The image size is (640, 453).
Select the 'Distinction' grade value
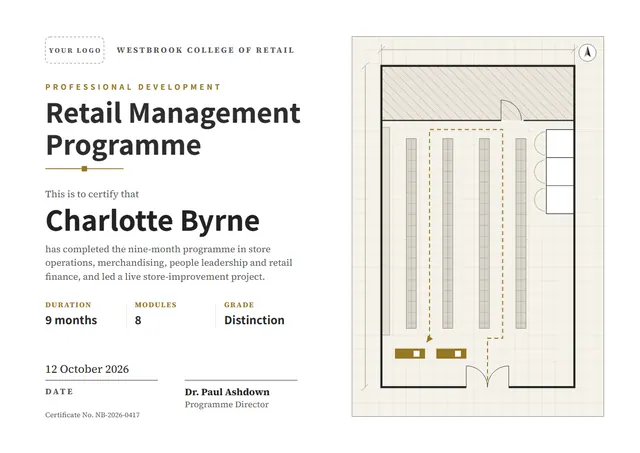click(254, 320)
